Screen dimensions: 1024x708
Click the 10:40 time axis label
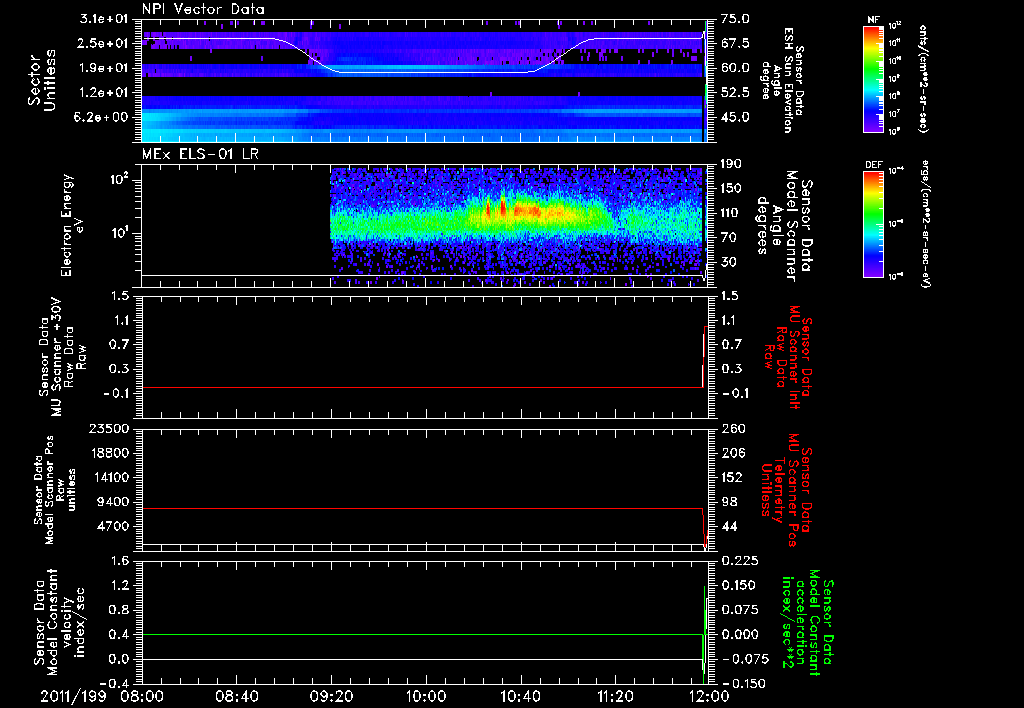coord(521,696)
